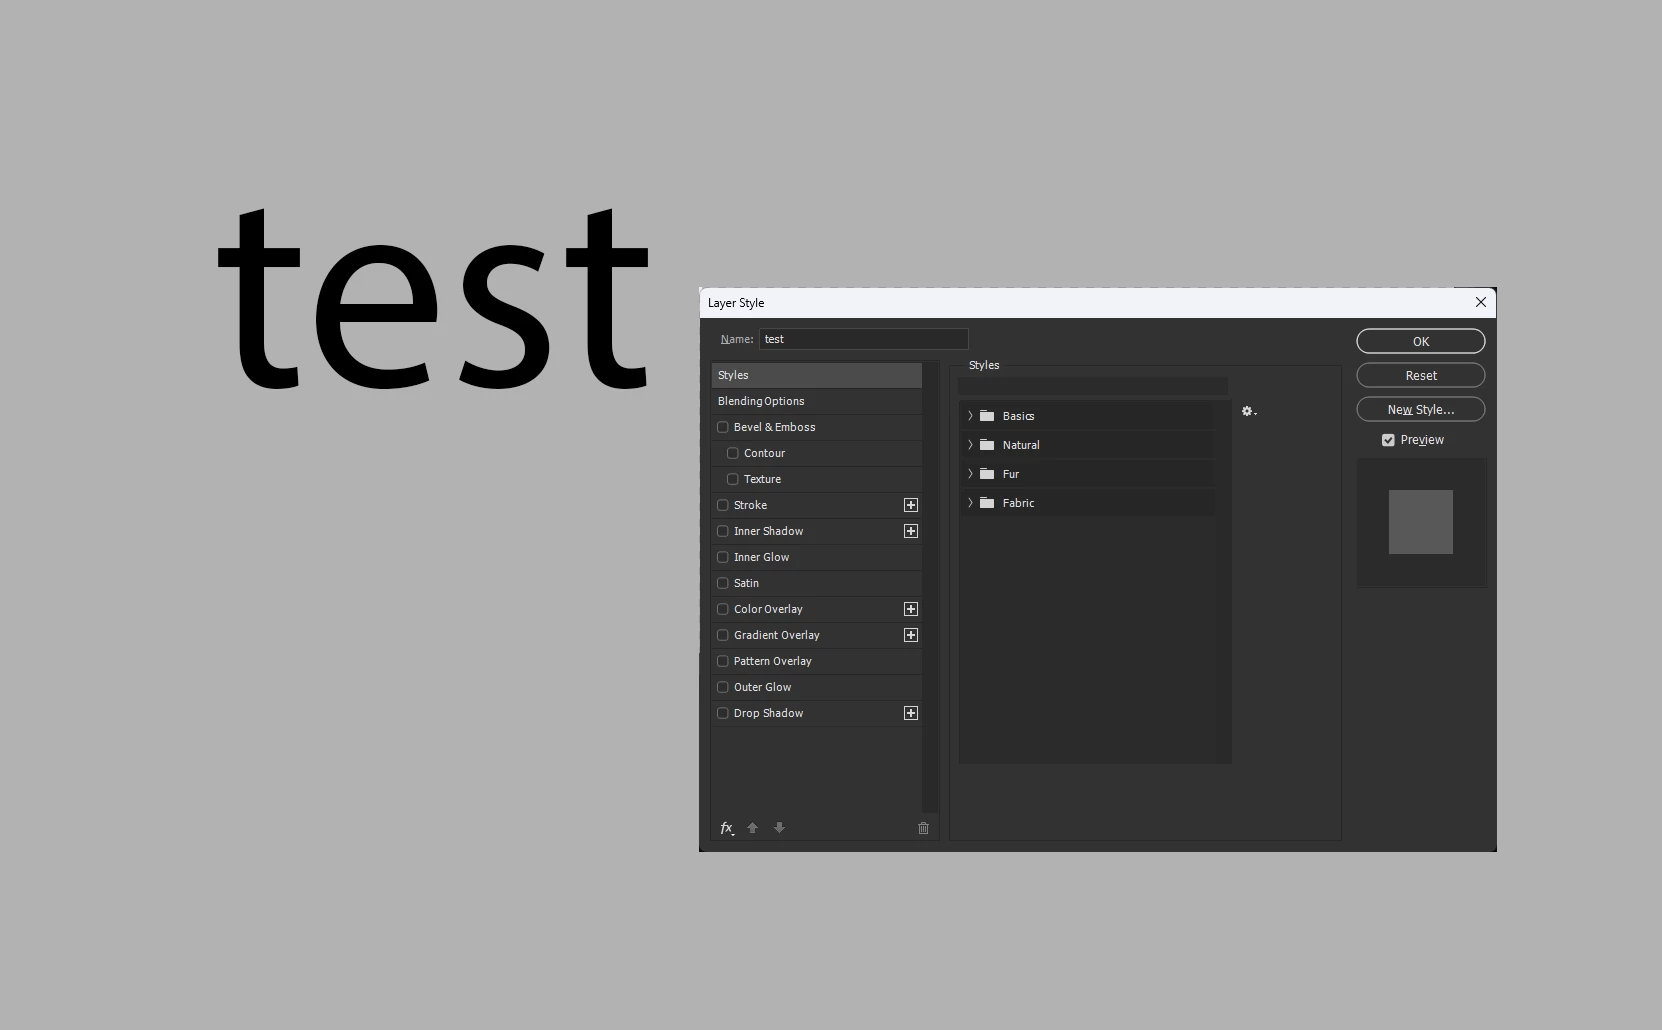The image size is (1662, 1030).
Task: Enable the Outer Glow checkbox
Action: (x=723, y=687)
